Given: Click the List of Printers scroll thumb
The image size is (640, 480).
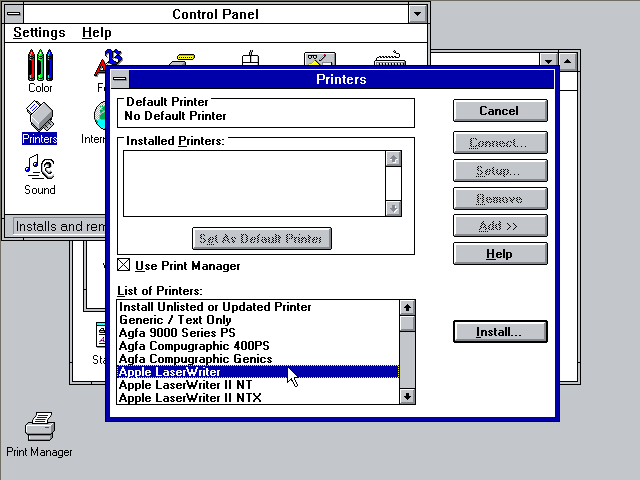Looking at the screenshot, I should click(407, 323).
